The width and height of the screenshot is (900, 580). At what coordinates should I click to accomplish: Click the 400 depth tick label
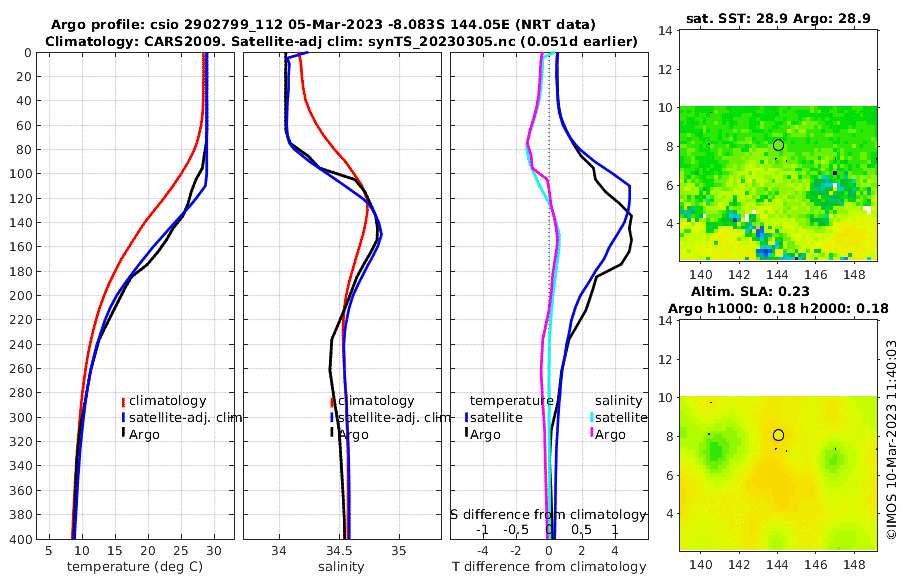21,539
